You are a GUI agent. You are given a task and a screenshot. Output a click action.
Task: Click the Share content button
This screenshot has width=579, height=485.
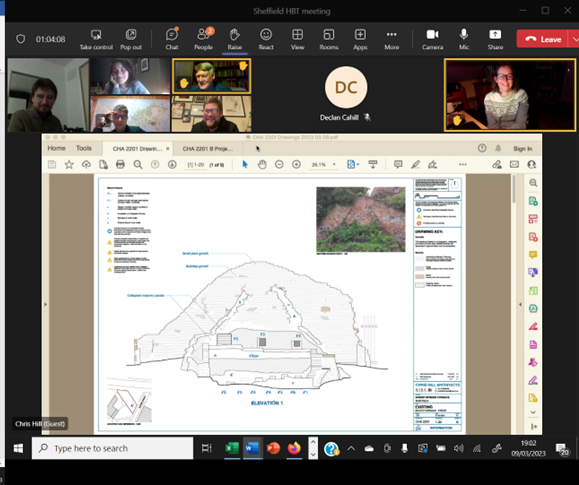click(495, 39)
